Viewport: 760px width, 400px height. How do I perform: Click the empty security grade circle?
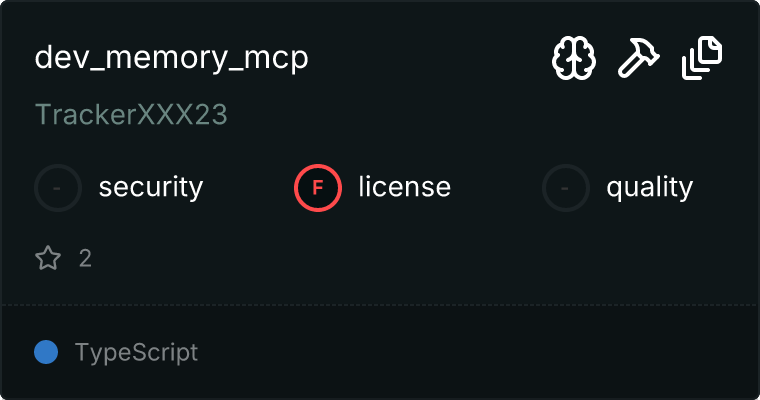(58, 188)
